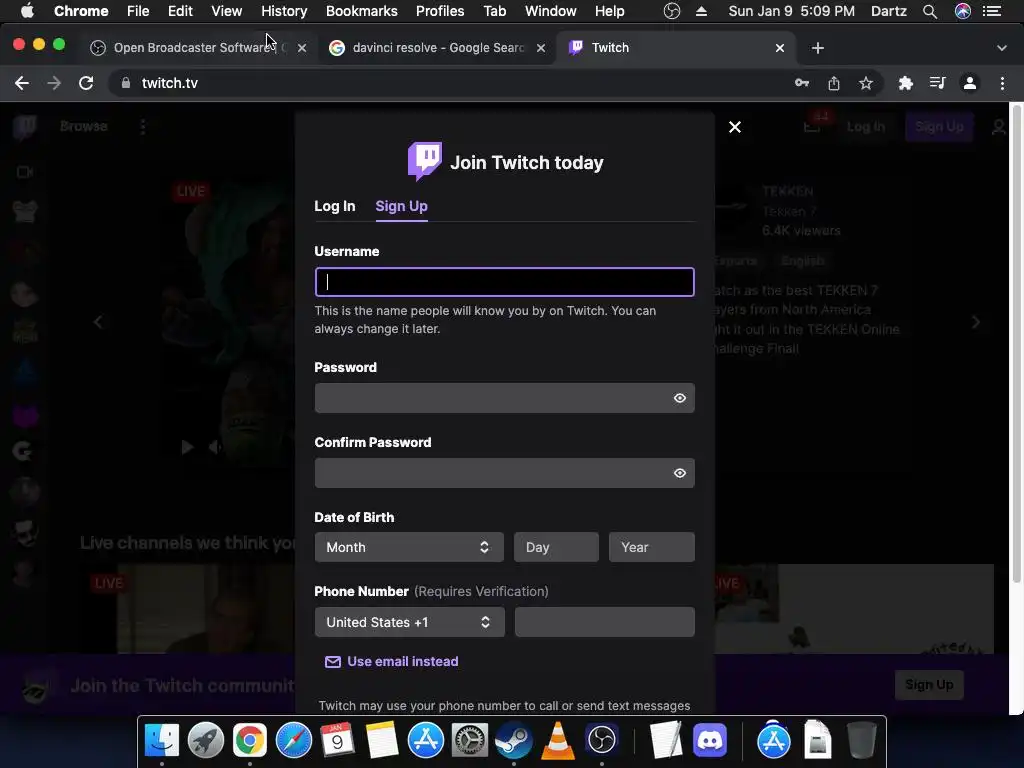Open the History menu
Screen dimensions: 1024x768
click(284, 11)
